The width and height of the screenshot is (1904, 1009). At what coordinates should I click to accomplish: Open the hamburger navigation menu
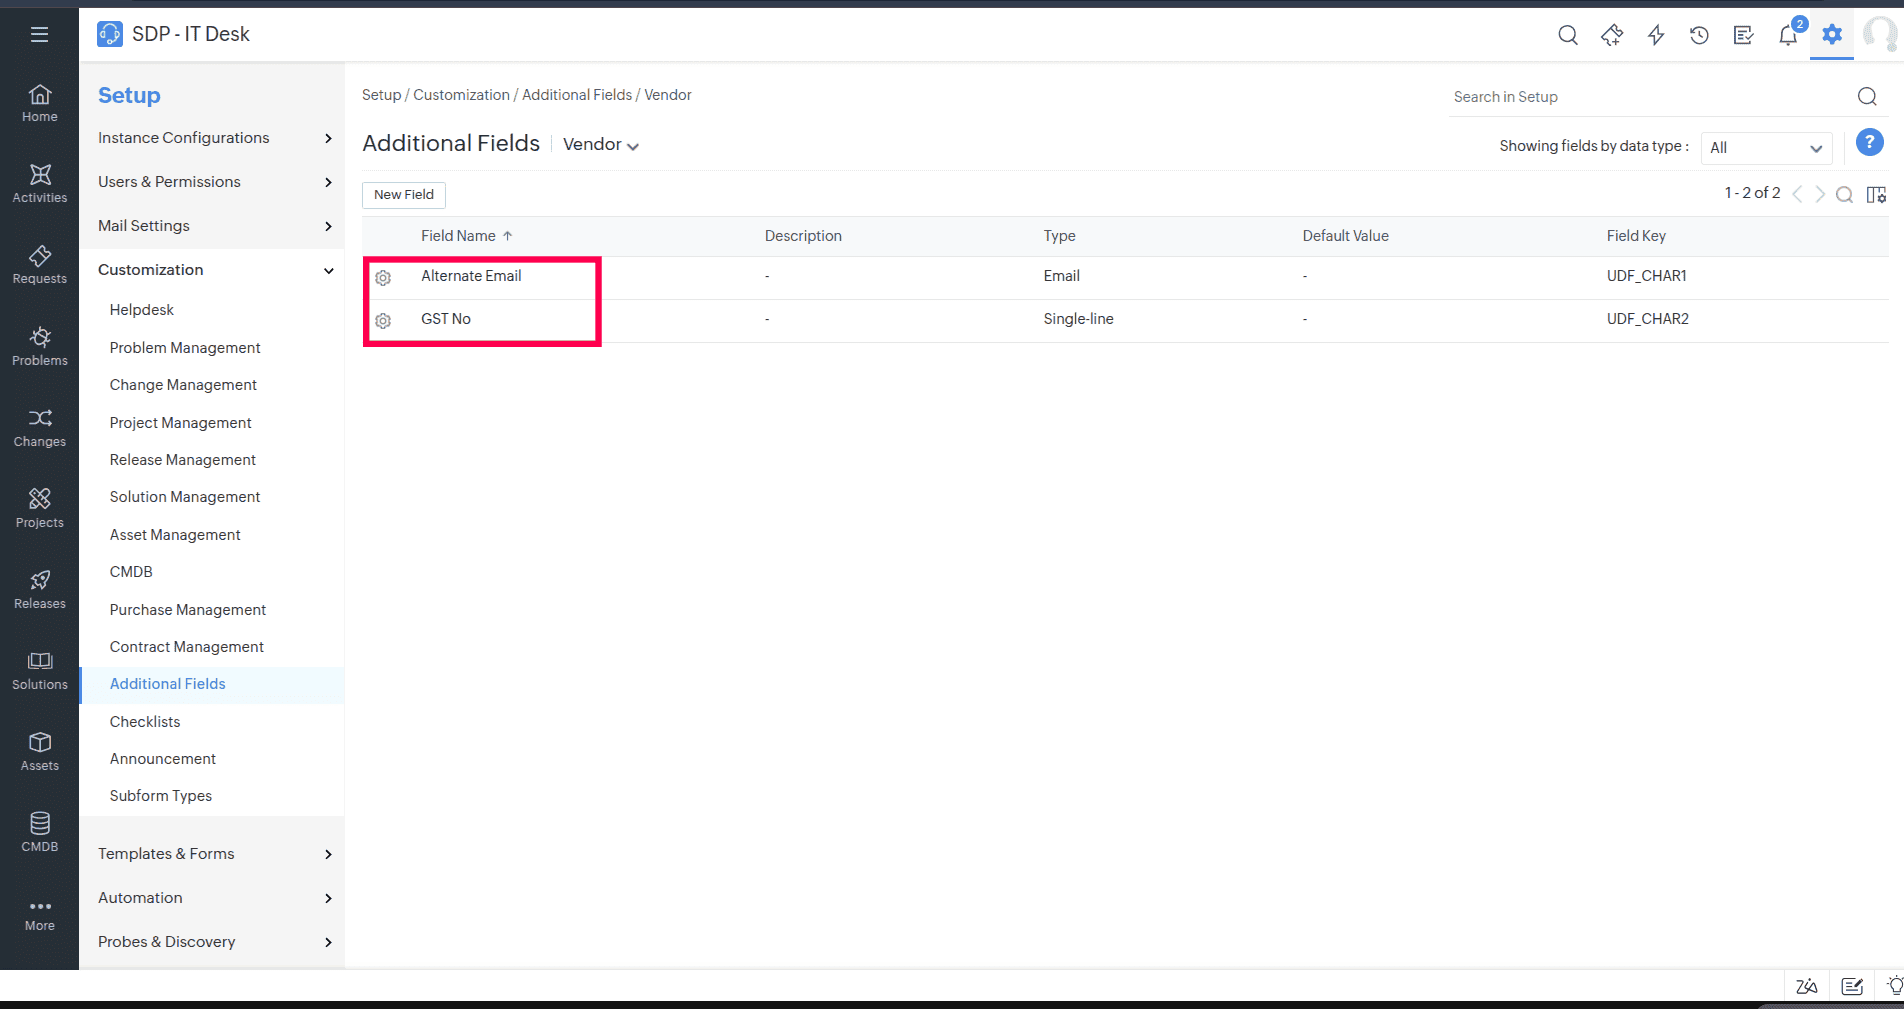(x=40, y=35)
